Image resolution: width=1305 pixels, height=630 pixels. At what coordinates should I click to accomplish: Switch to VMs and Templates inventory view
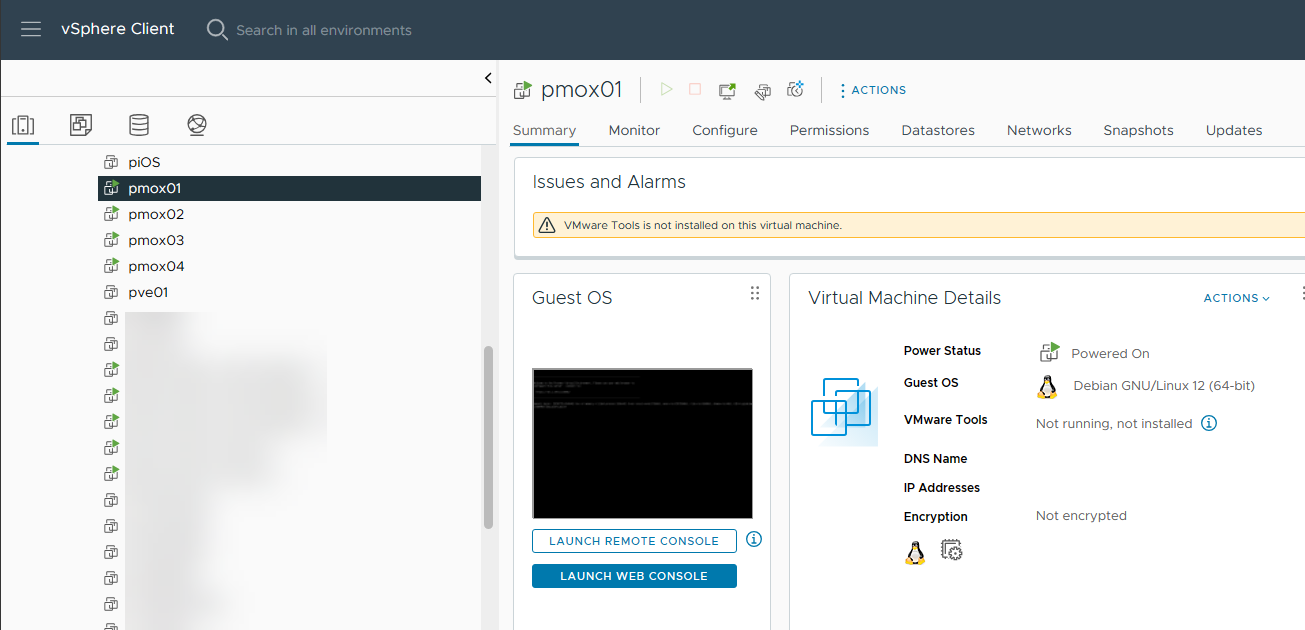pyautogui.click(x=81, y=125)
